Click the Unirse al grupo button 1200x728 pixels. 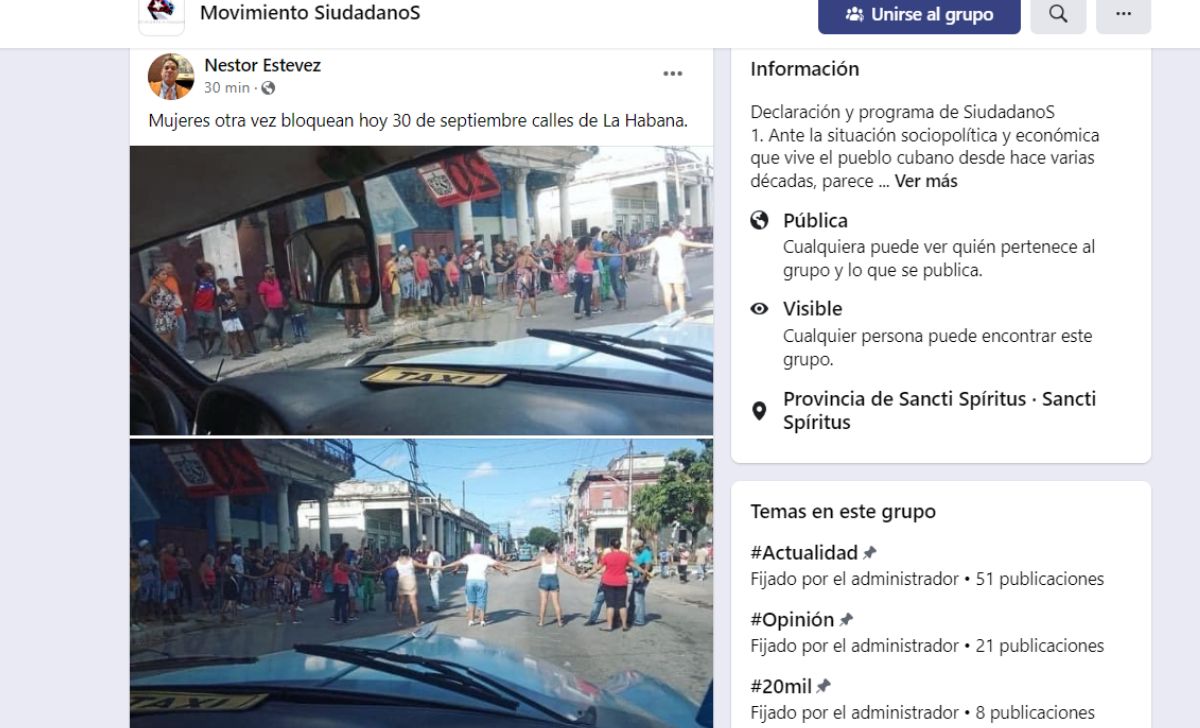click(919, 14)
